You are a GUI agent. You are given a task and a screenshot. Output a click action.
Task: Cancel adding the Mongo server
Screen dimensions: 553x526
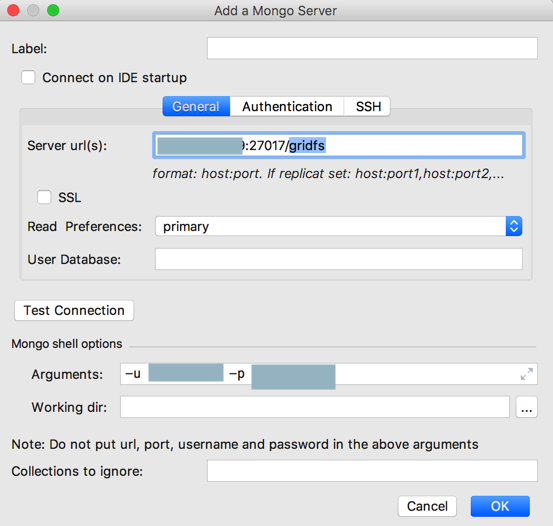(427, 506)
